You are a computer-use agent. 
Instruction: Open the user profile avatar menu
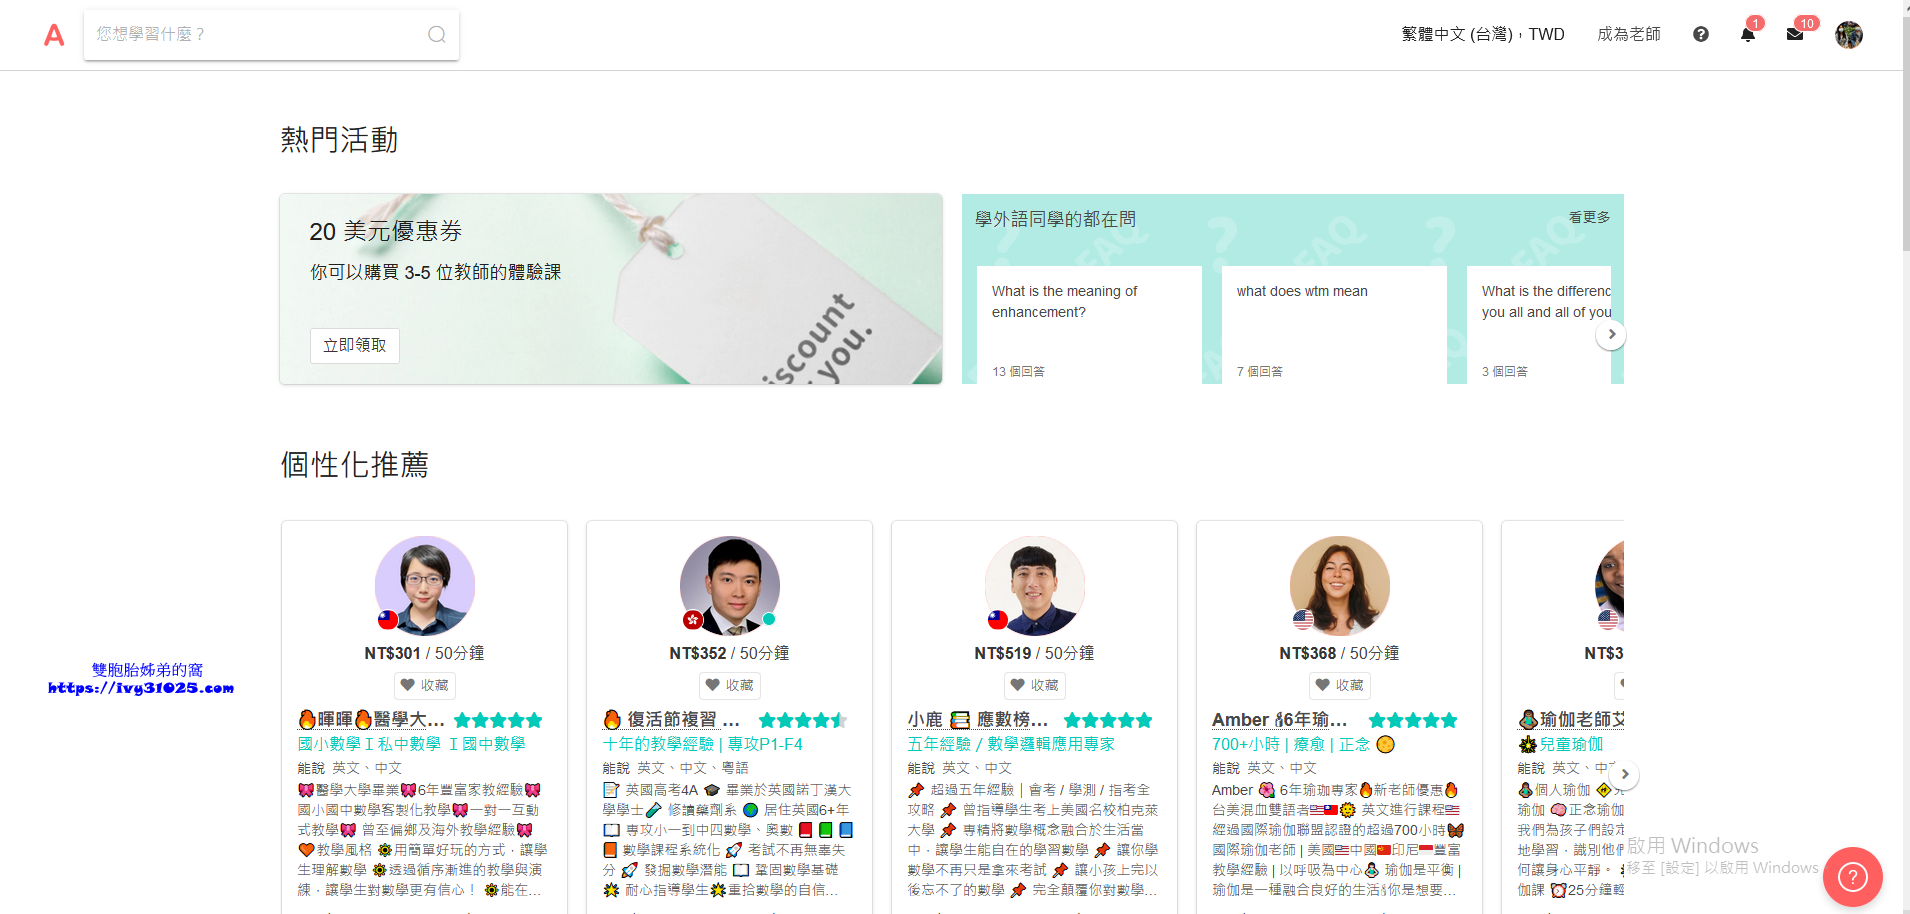[x=1848, y=35]
